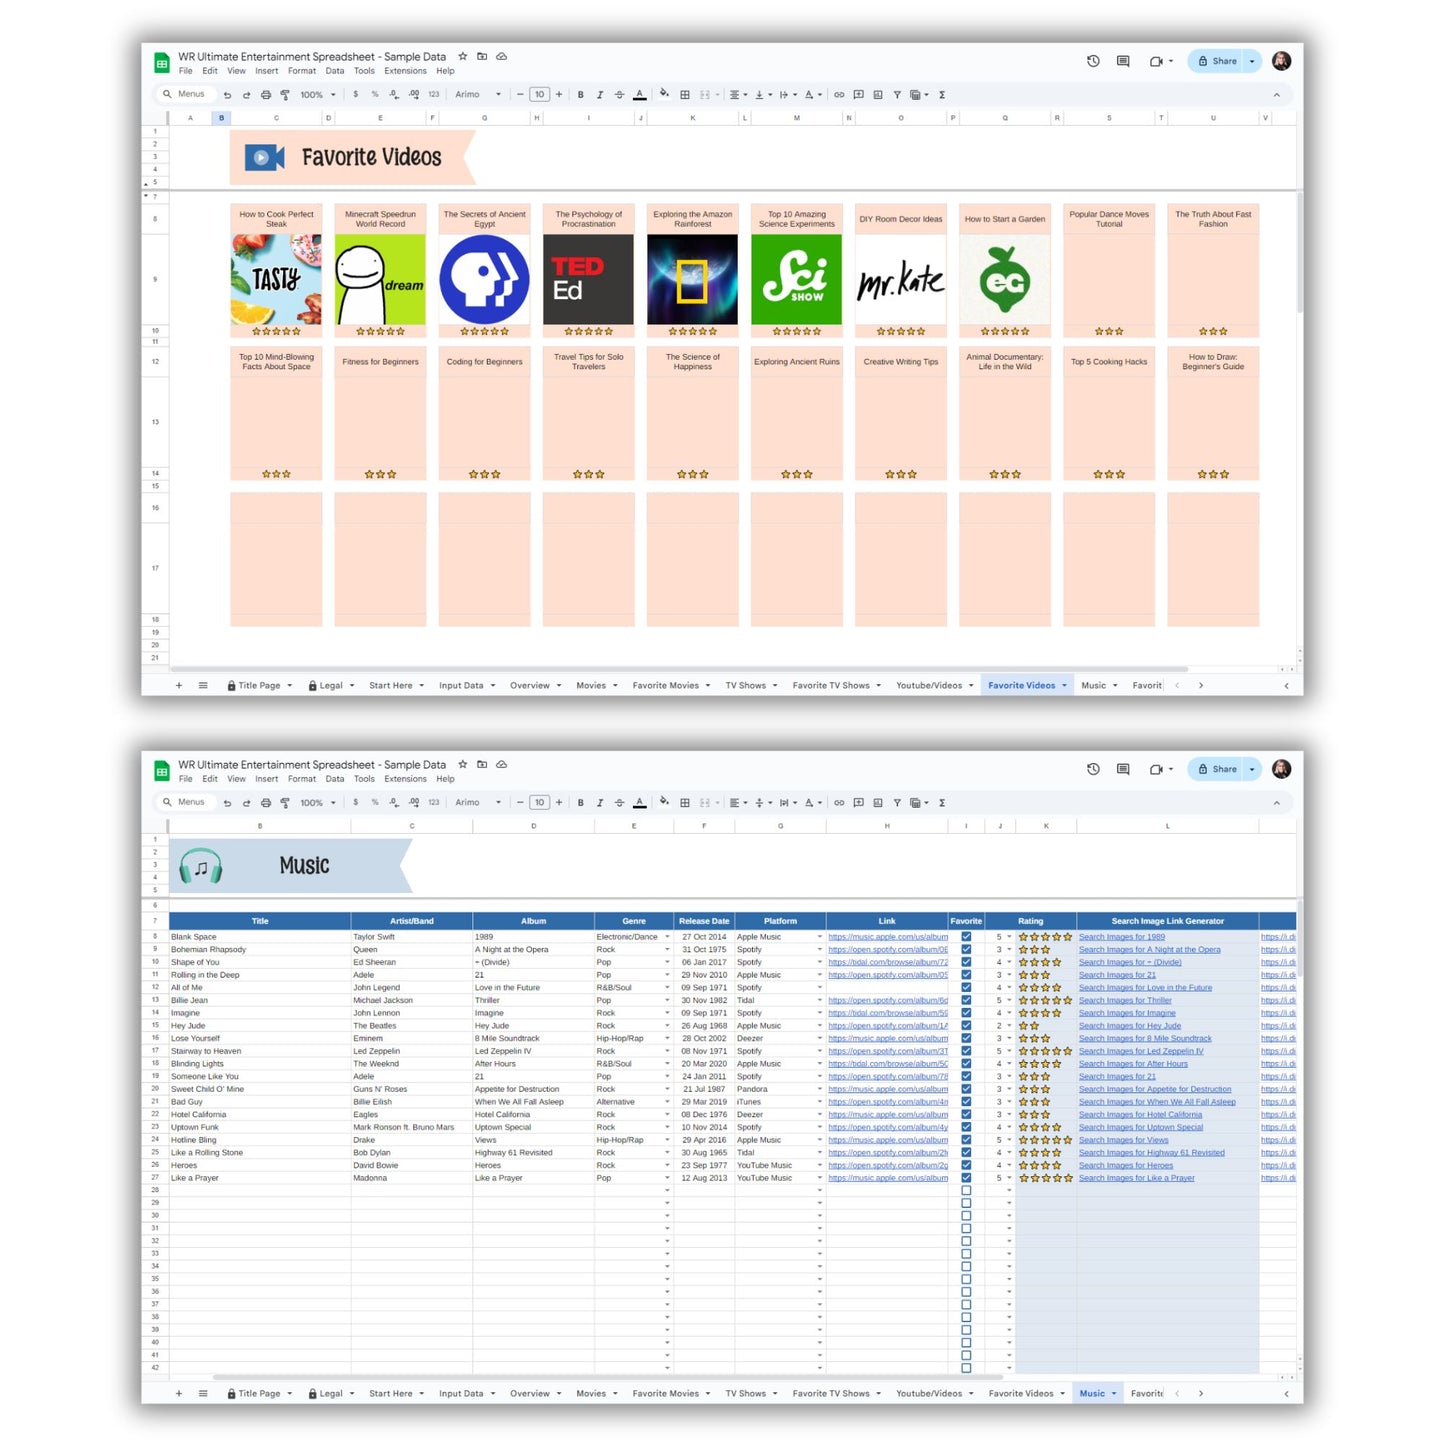Open Functions sigma in Music window toolbar

click(942, 803)
